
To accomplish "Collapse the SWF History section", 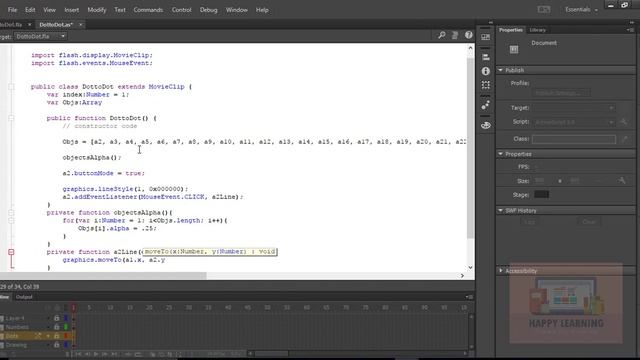I will [x=501, y=211].
